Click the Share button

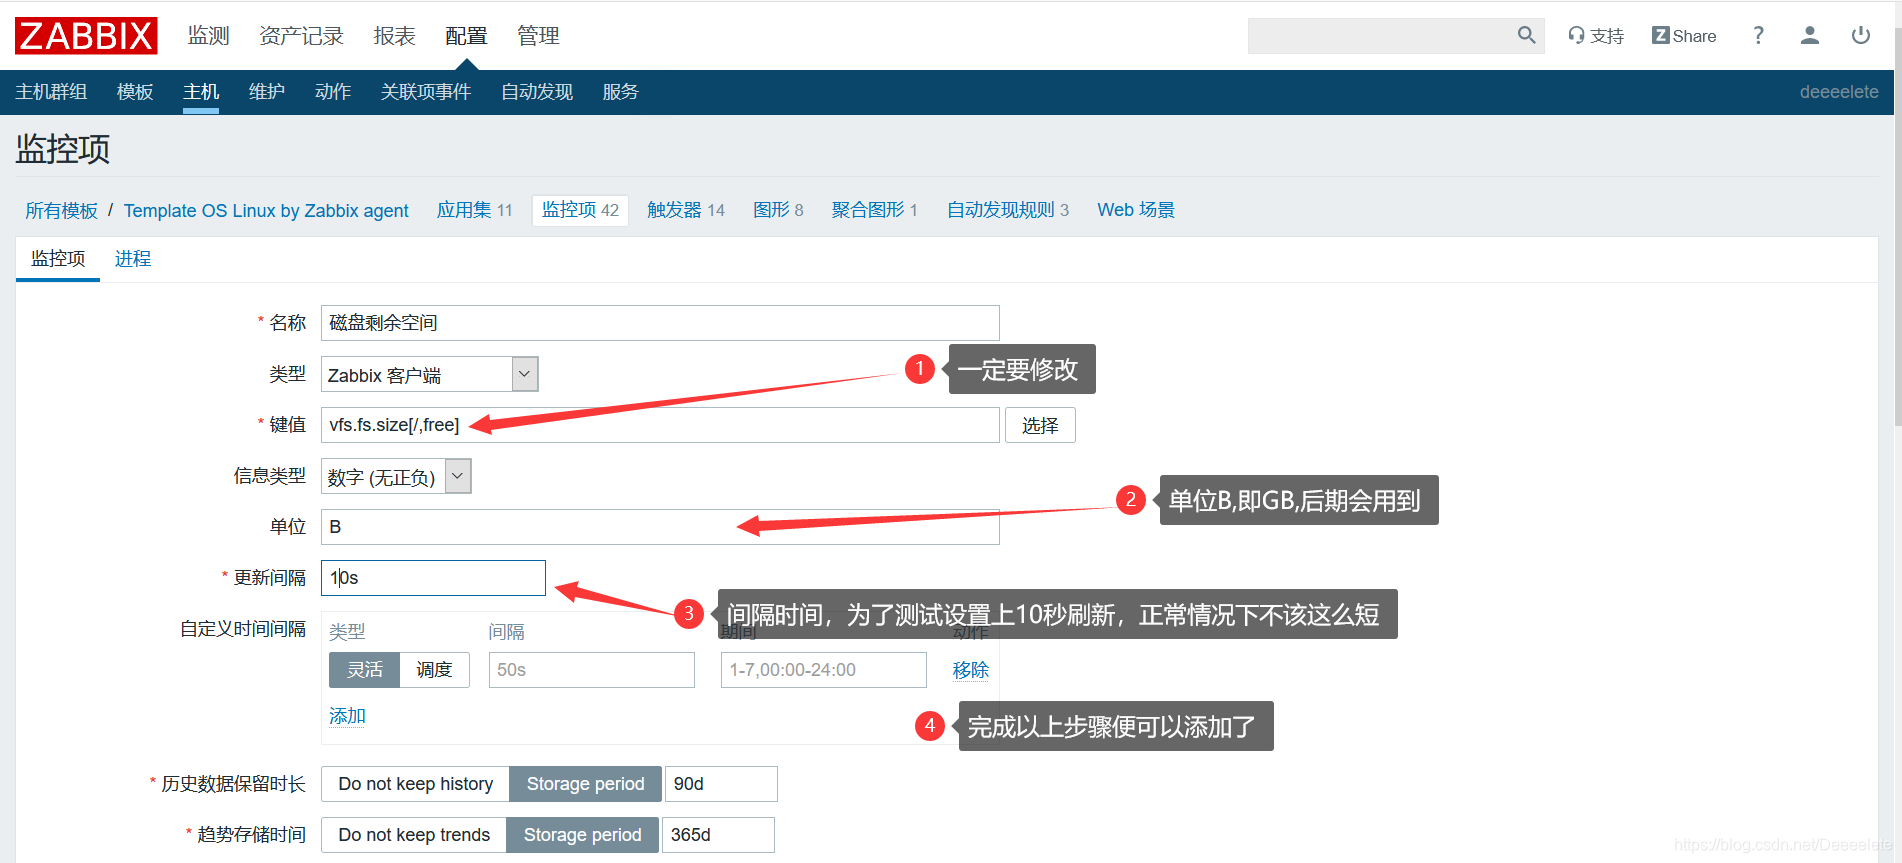tap(1684, 36)
